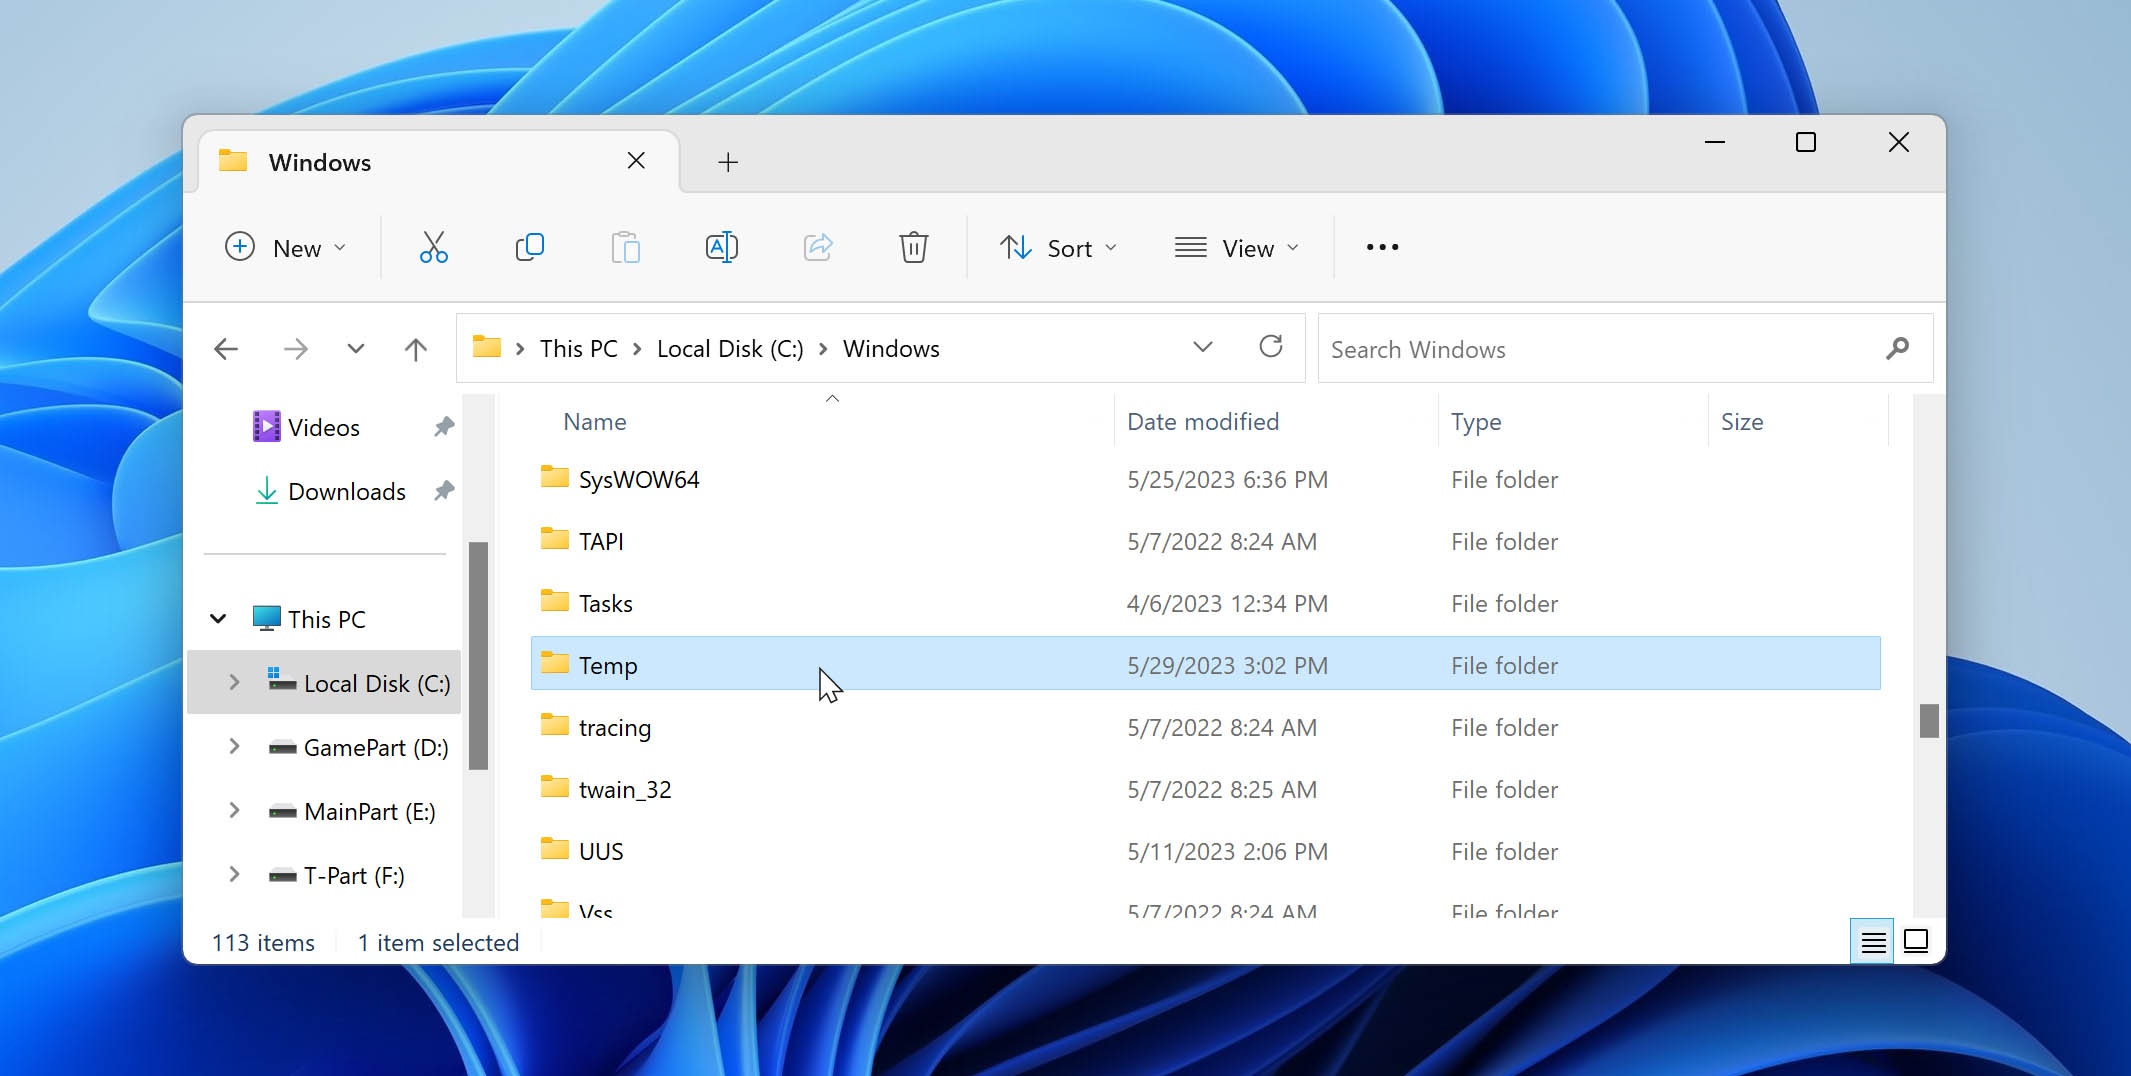The height and width of the screenshot is (1076, 2131).
Task: Click Local Disk (C:) breadcrumb
Action: (730, 348)
